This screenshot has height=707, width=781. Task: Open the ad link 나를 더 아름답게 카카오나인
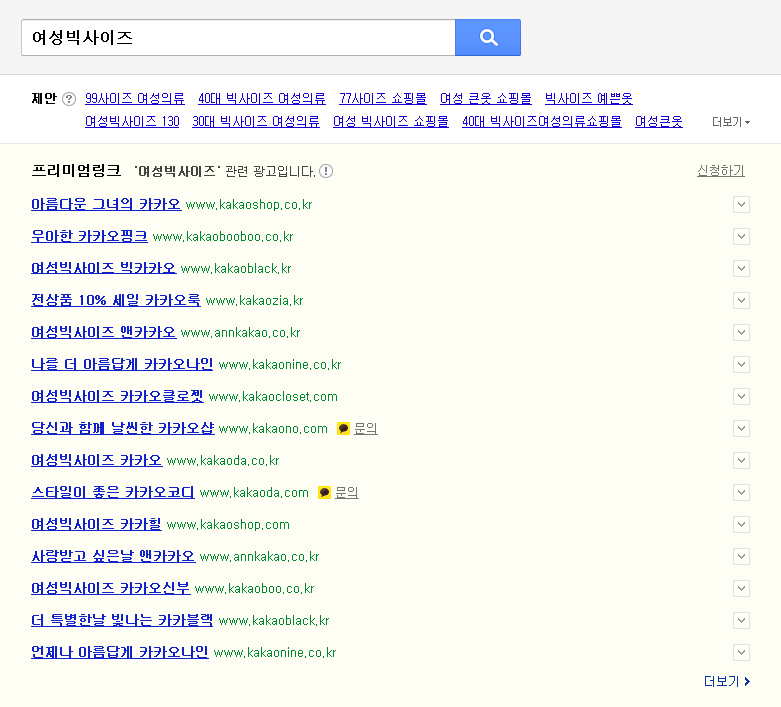[122, 364]
